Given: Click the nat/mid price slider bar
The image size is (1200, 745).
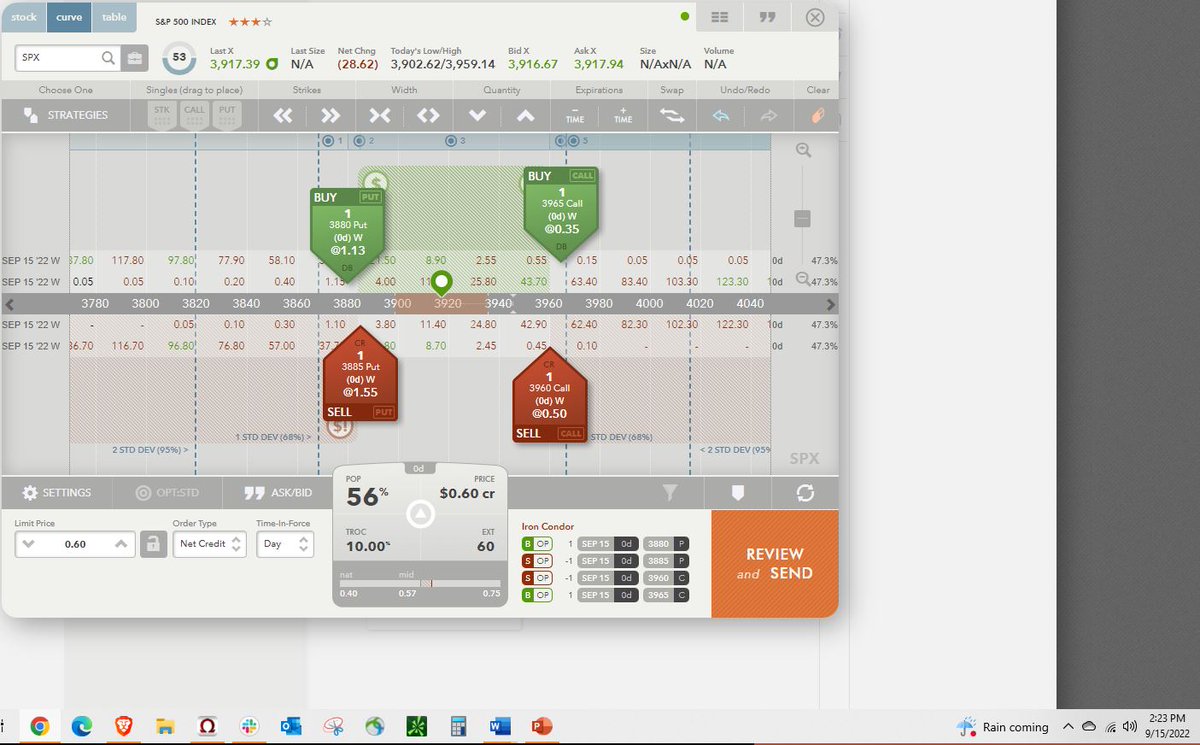Looking at the screenshot, I should (420, 583).
